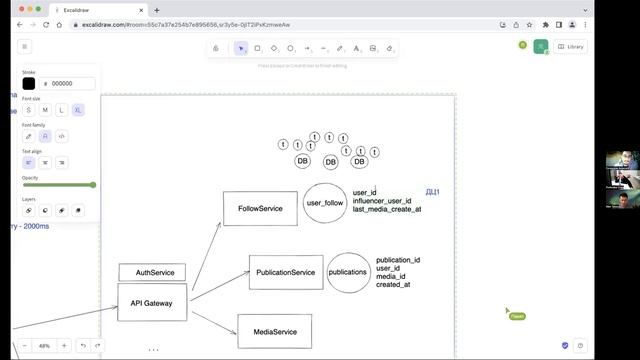Toggle the canvas lock tool
Image resolution: width=640 pixels, height=360 pixels.
point(216,49)
